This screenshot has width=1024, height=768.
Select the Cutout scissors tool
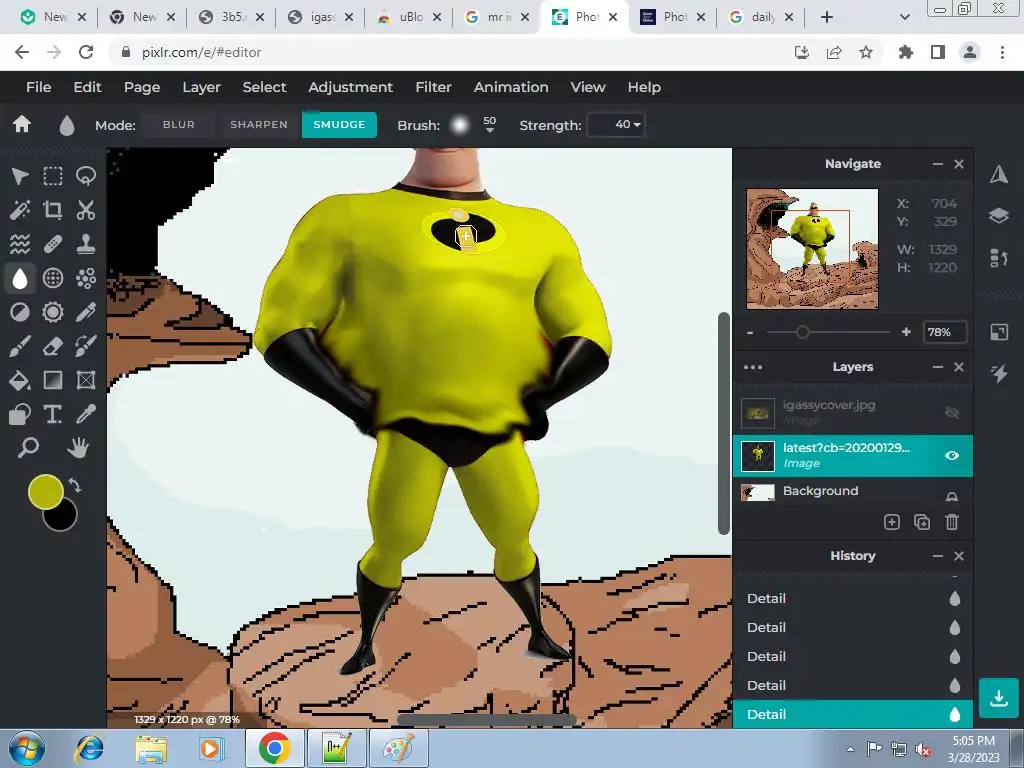(x=86, y=210)
